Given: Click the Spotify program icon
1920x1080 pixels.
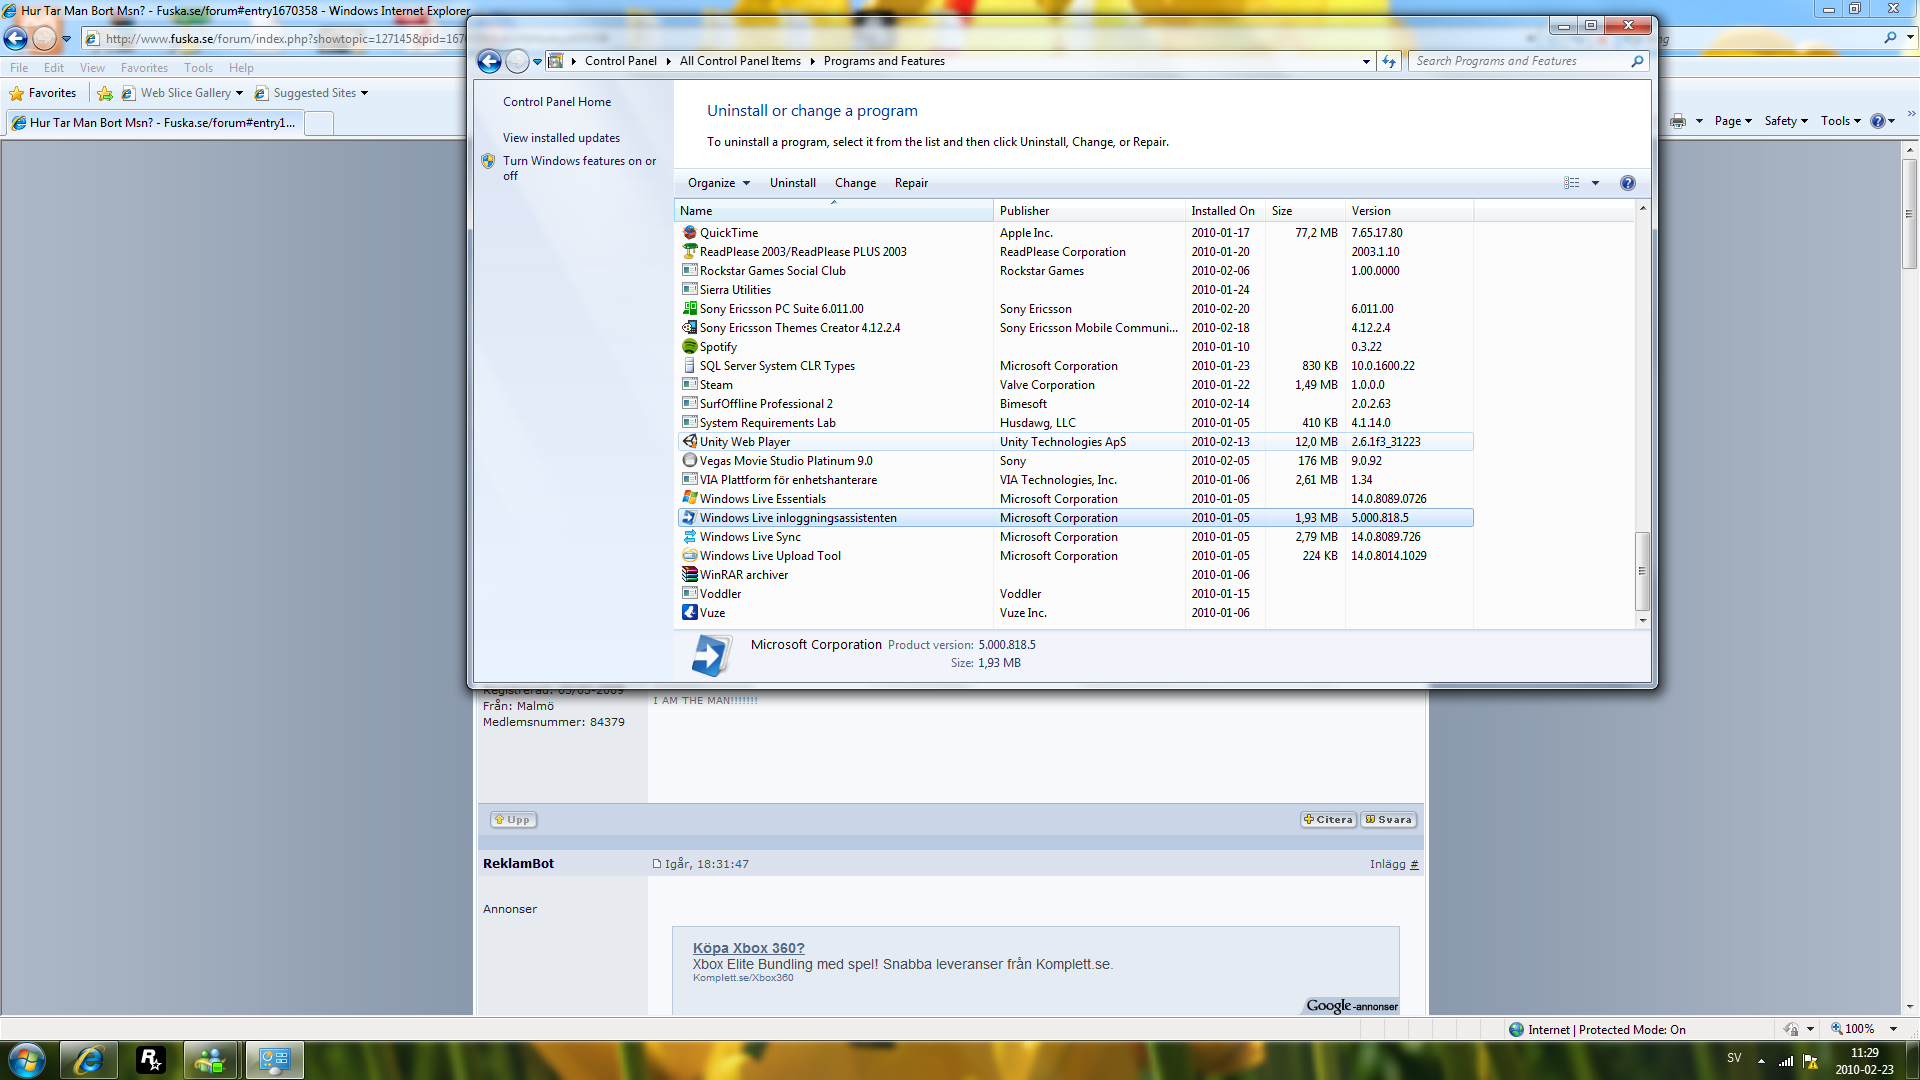Looking at the screenshot, I should 689,346.
